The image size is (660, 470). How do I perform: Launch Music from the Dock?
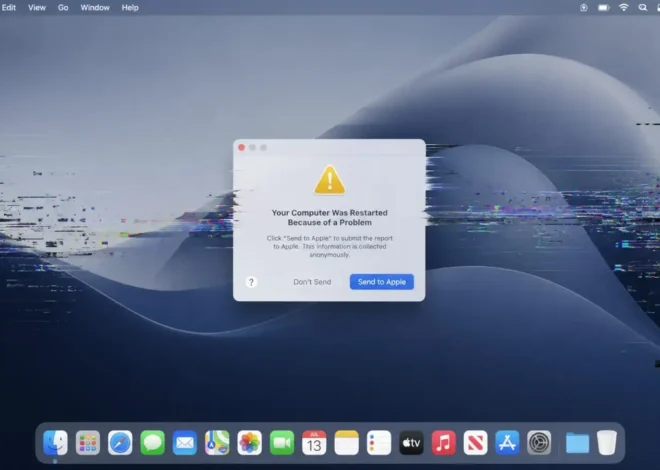point(443,443)
